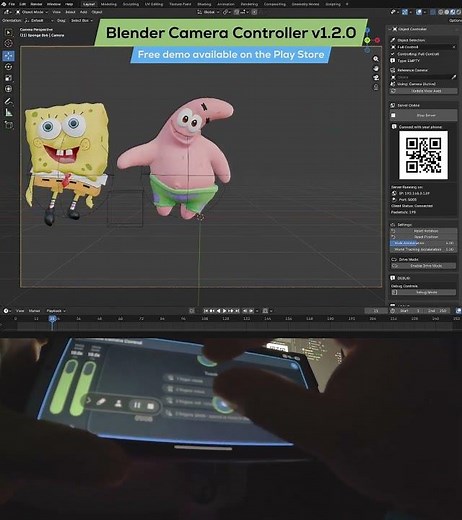
Task: Open the viewport Object menu
Action: [x=97, y=12]
